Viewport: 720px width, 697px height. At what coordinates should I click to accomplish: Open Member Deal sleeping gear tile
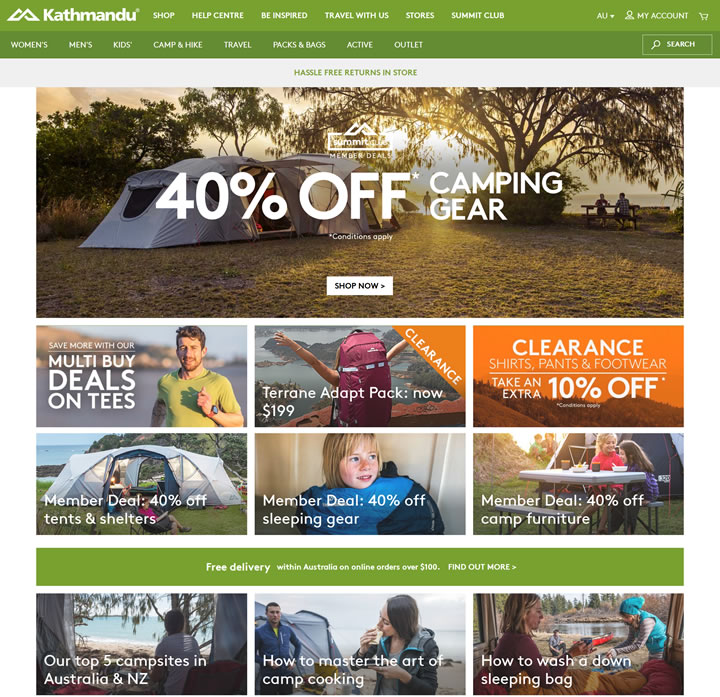pos(360,484)
